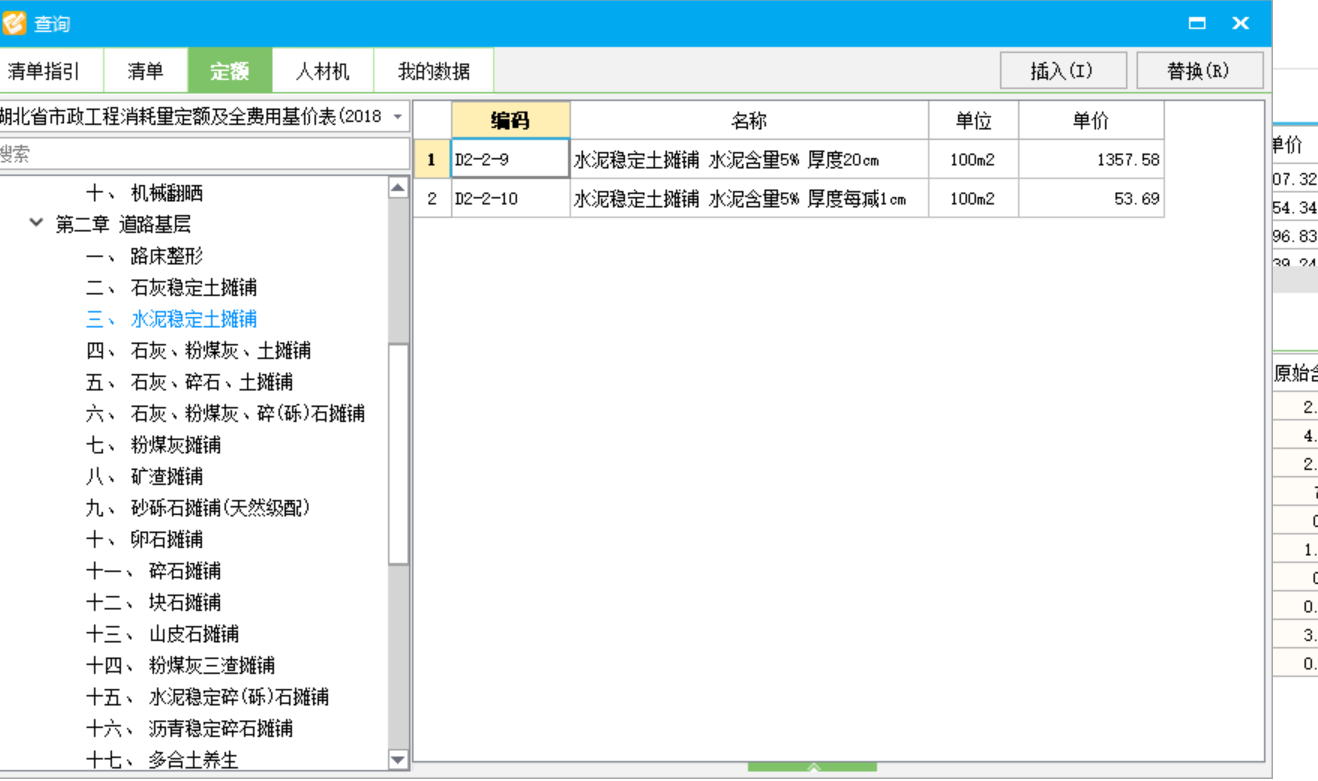Click price cell 53.69

click(x=1091, y=198)
